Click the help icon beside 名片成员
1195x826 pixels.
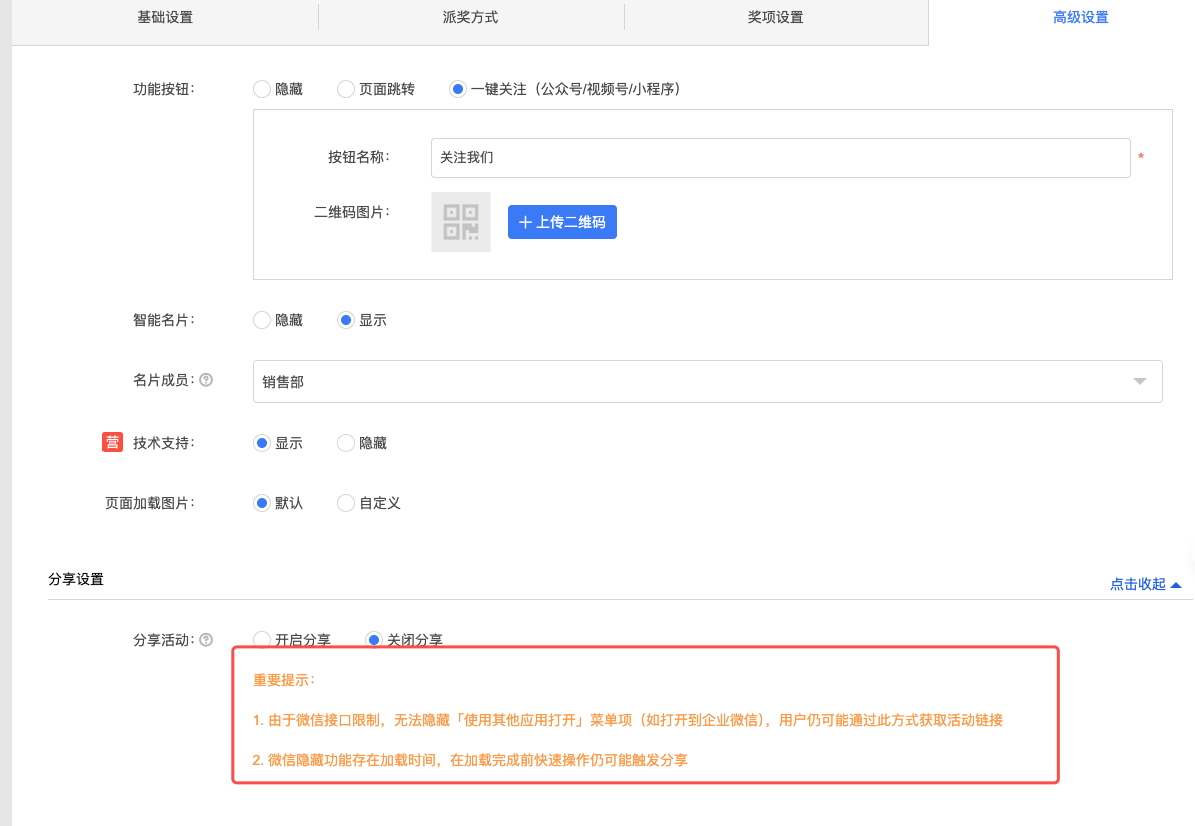click(x=206, y=380)
